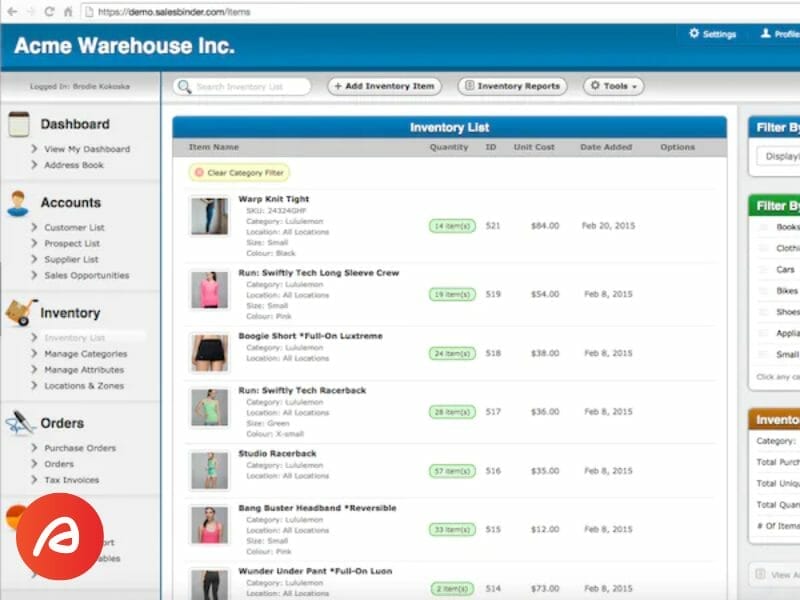Screen dimensions: 800x600
Task: Click Inventory section heading
Action: click(x=70, y=313)
